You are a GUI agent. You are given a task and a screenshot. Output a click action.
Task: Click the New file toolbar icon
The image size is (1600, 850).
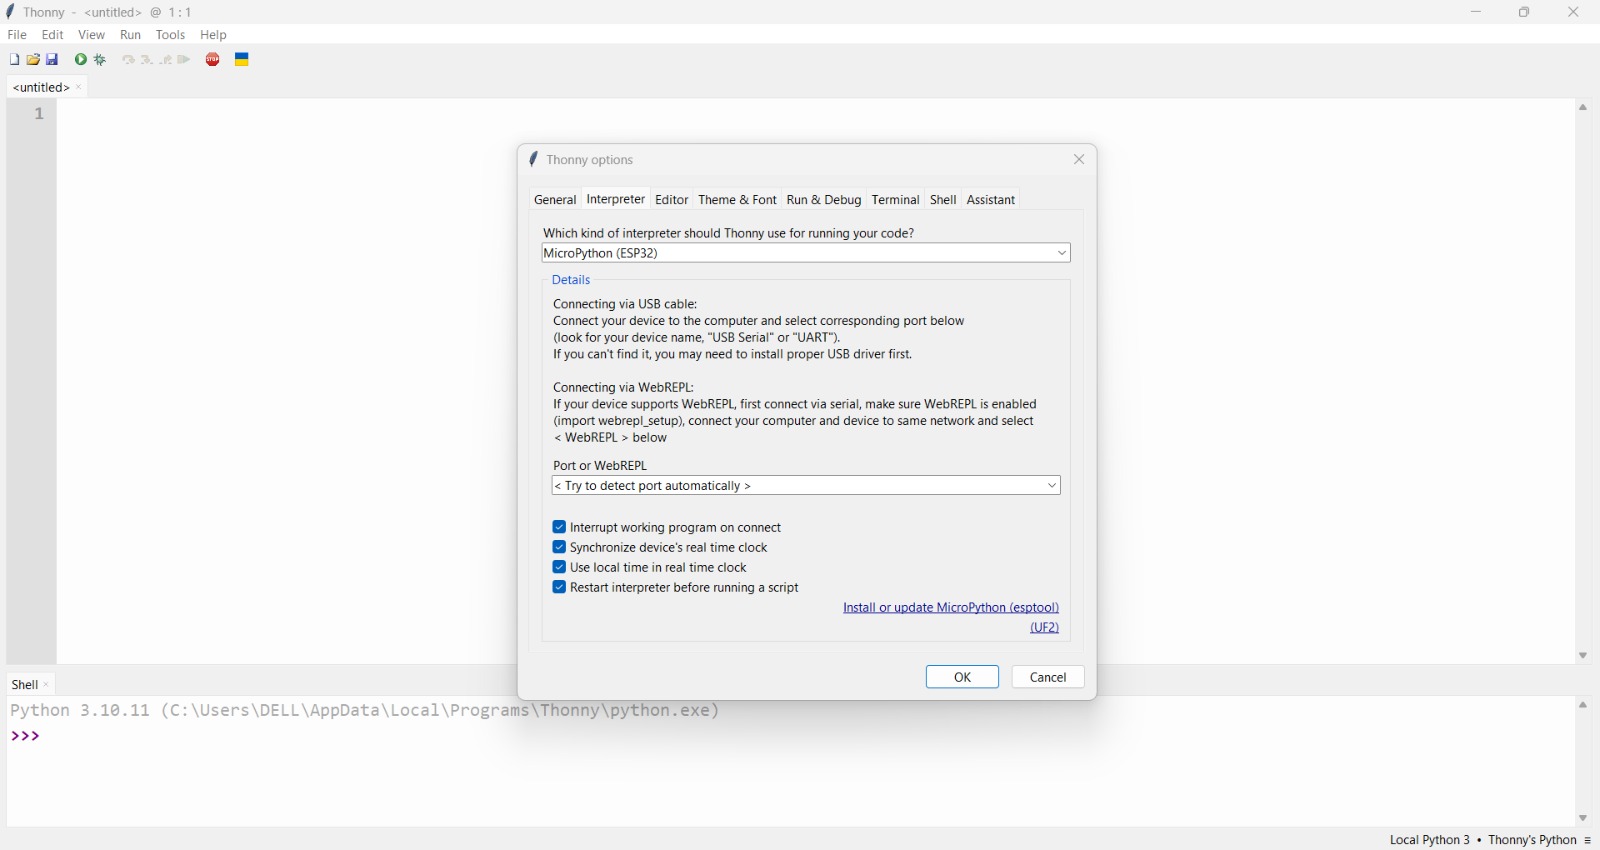(14, 60)
